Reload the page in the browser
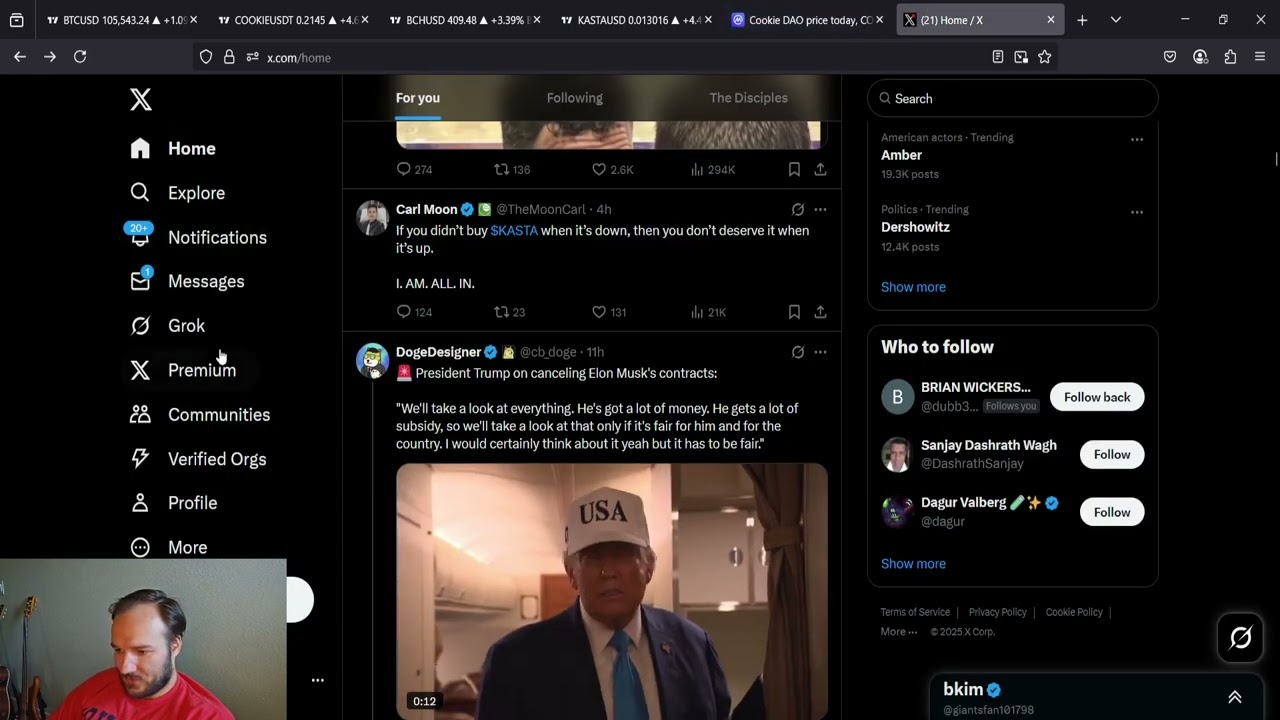The image size is (1280, 720). [x=80, y=57]
